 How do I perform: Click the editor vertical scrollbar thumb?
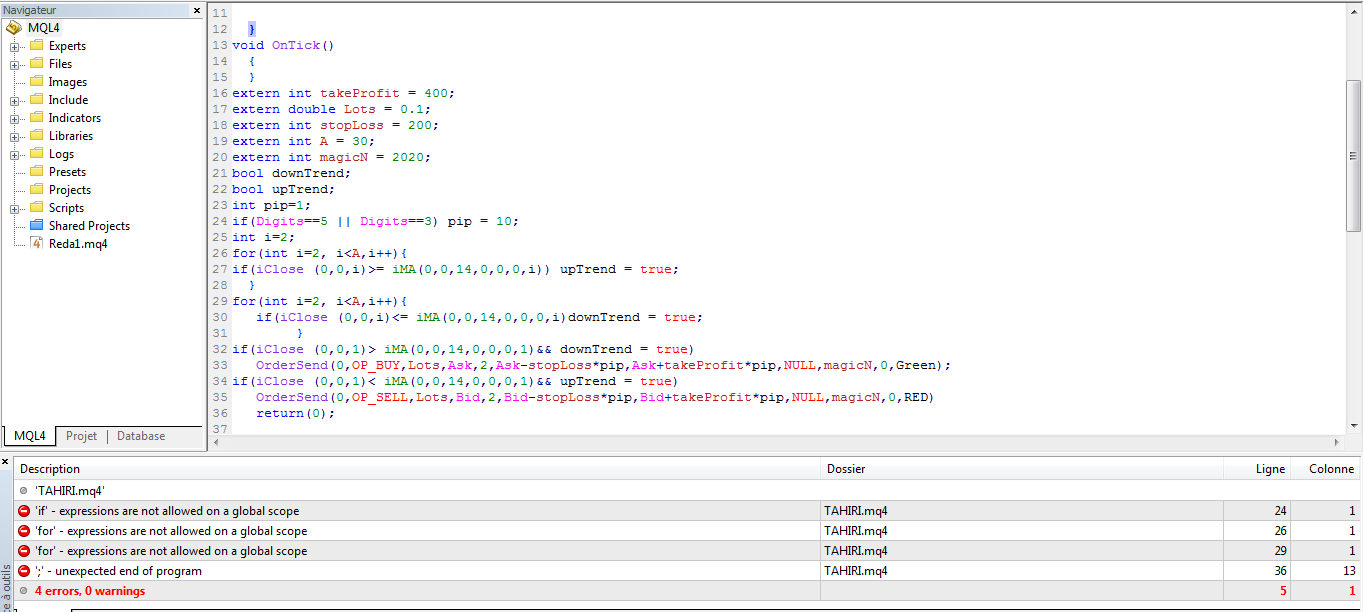click(x=1353, y=155)
